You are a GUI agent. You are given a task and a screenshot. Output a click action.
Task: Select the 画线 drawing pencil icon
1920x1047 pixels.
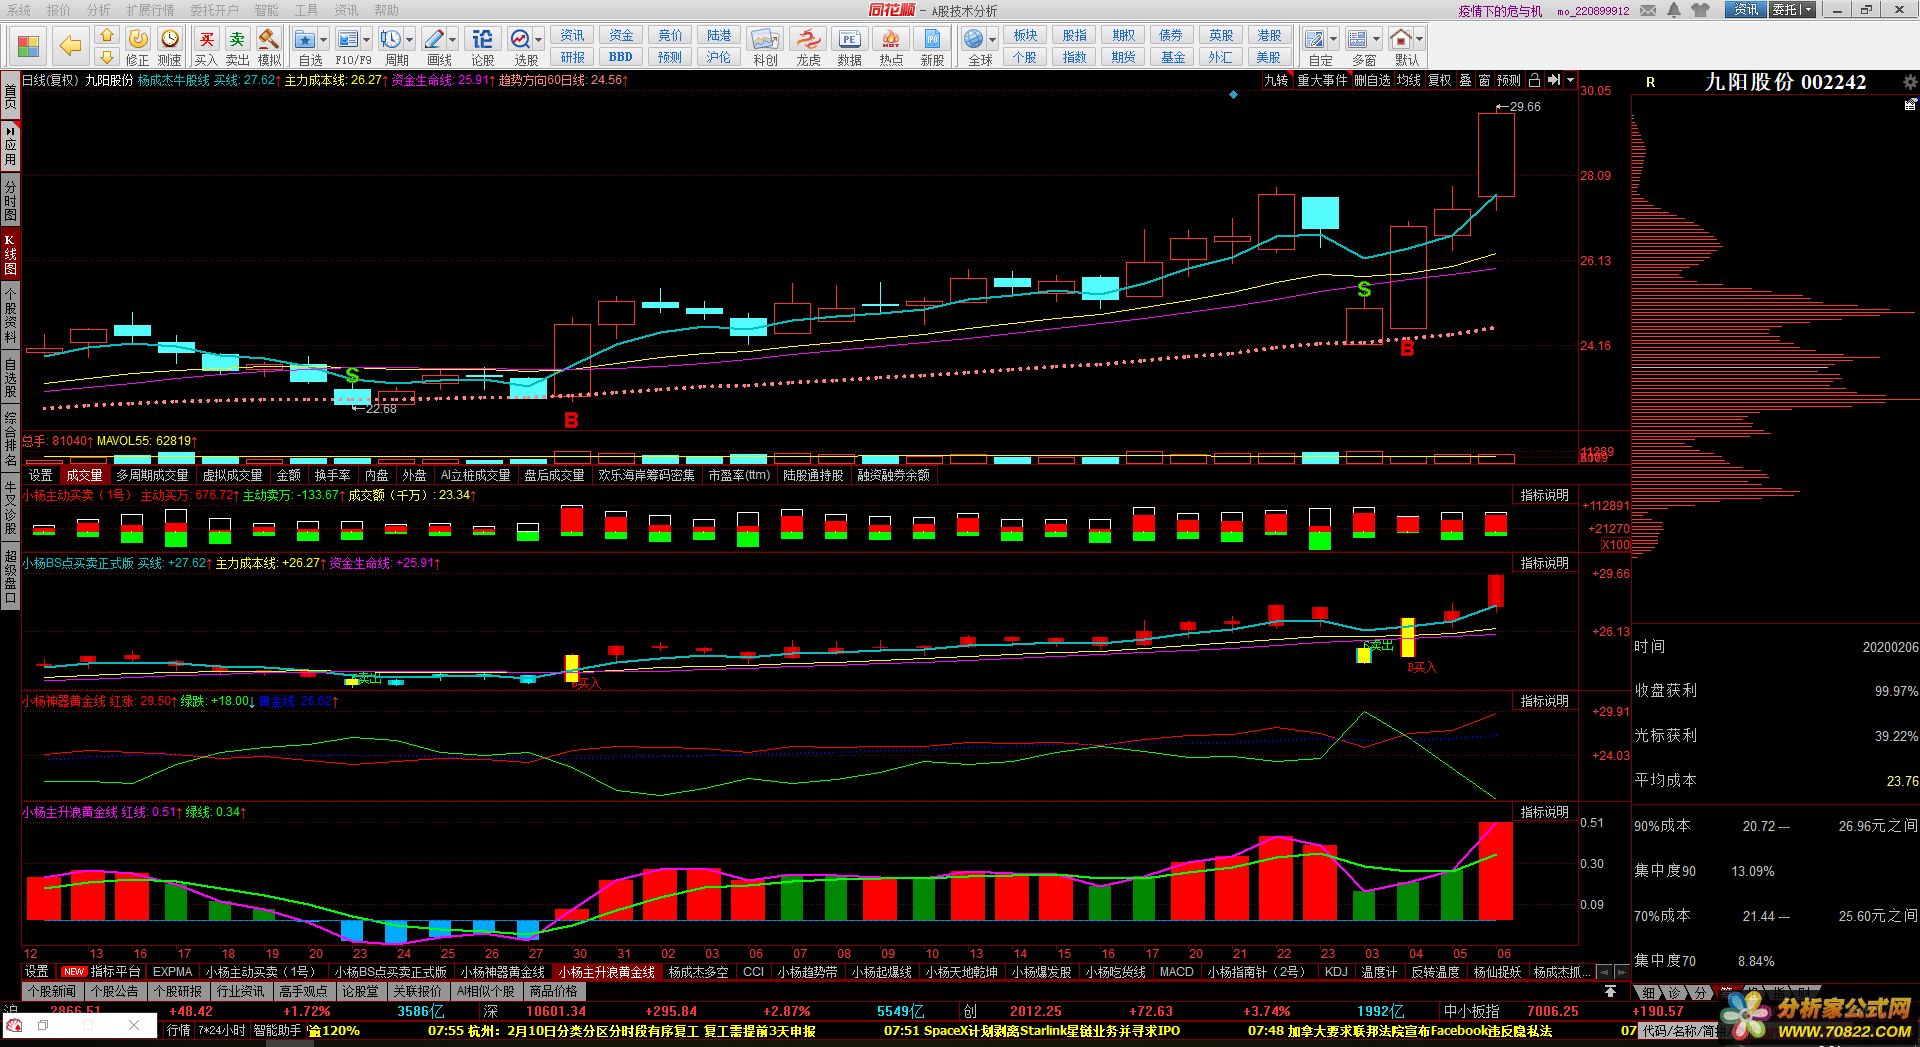tap(434, 39)
